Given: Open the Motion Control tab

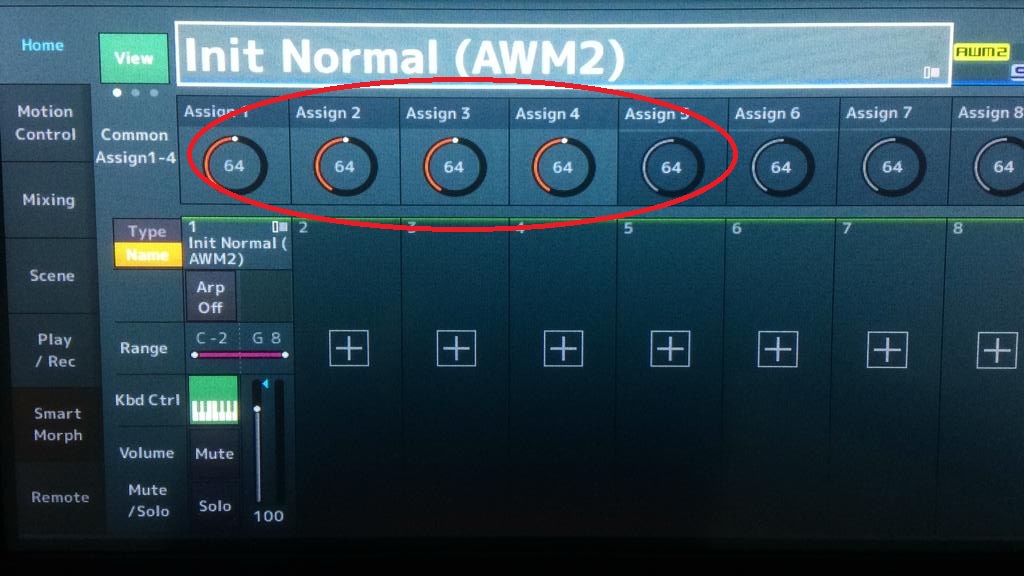Looking at the screenshot, I should point(46,123).
